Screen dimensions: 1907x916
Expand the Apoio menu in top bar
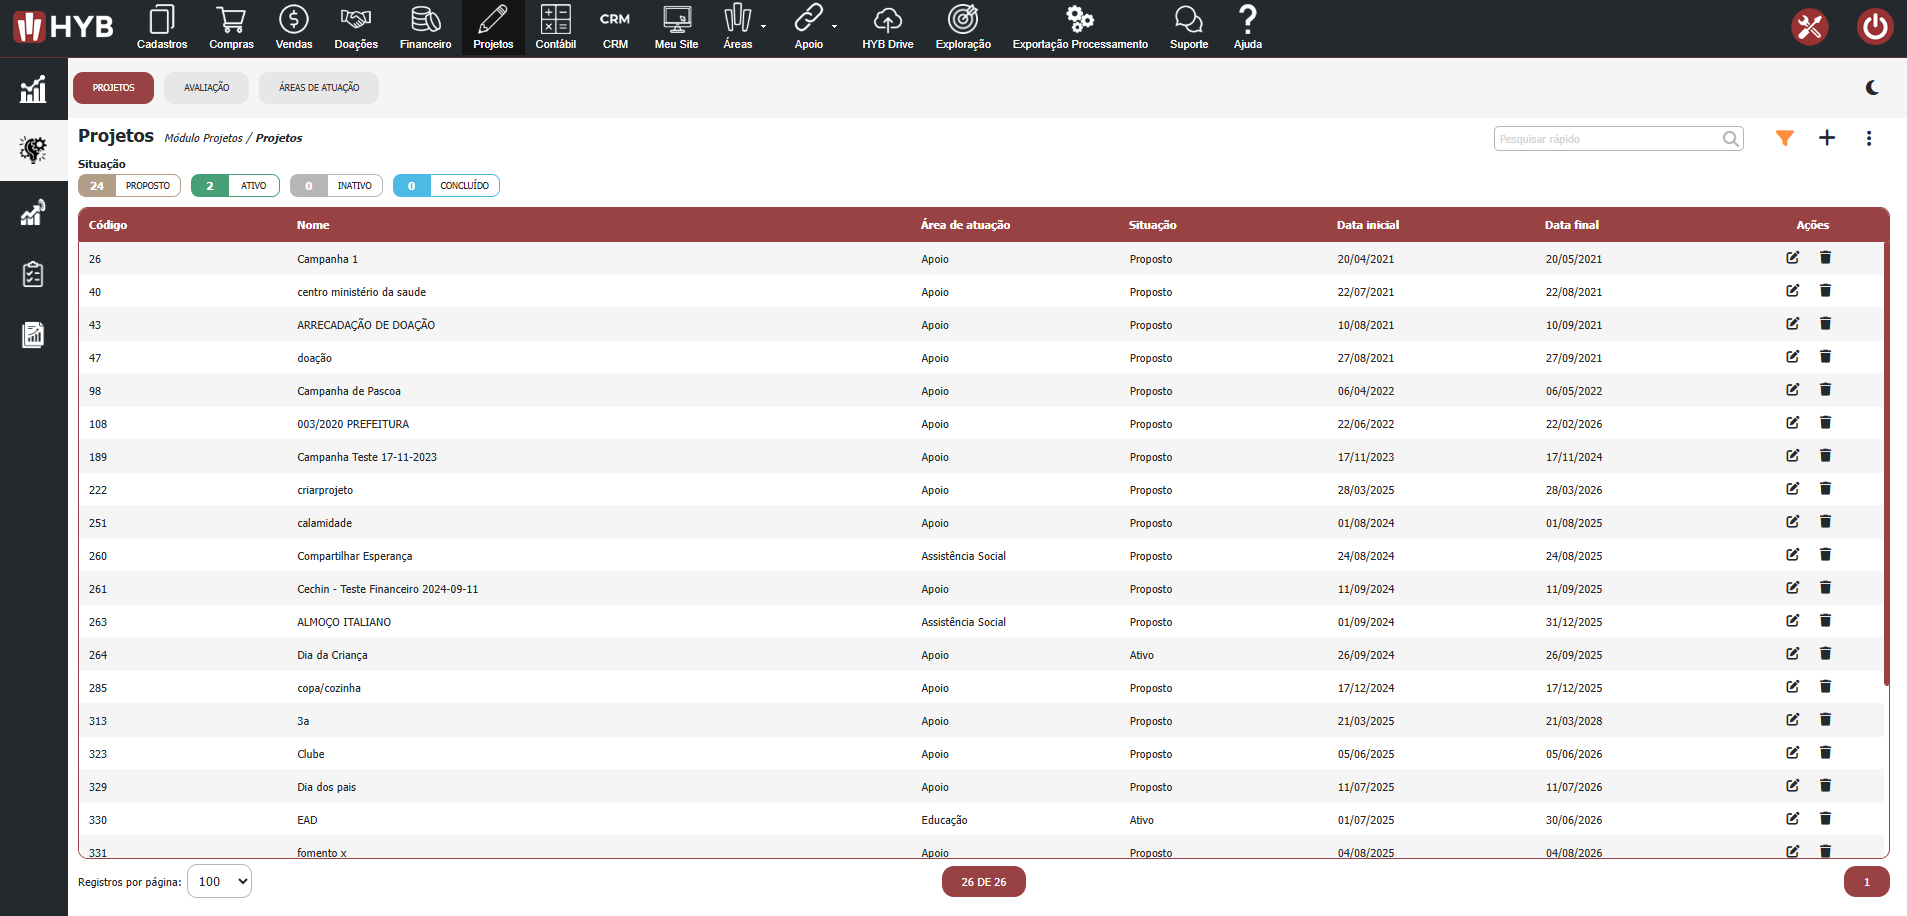(809, 27)
